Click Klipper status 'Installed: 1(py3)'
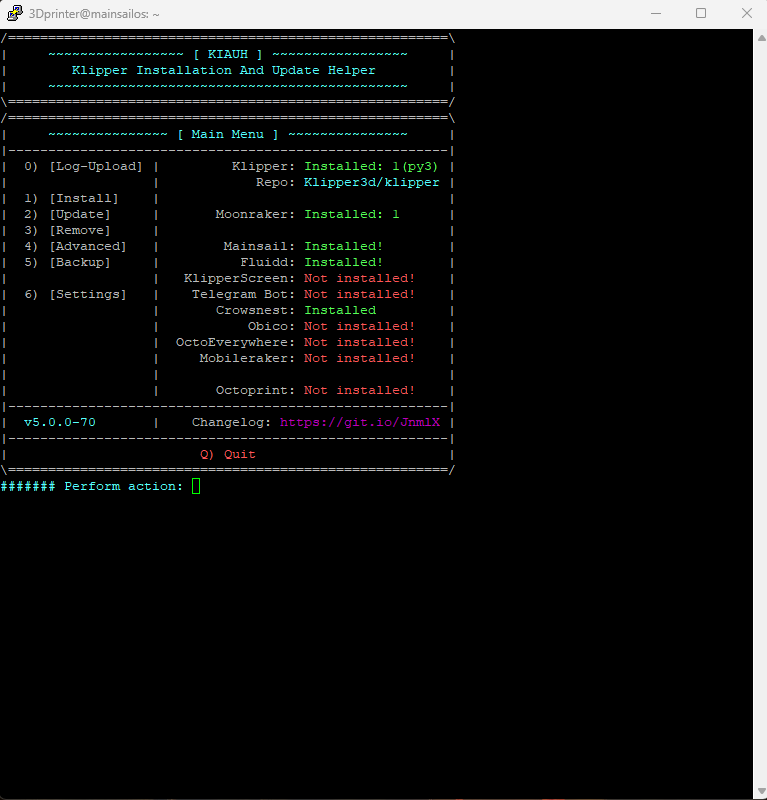Image resolution: width=767 pixels, height=800 pixels. 372,166
